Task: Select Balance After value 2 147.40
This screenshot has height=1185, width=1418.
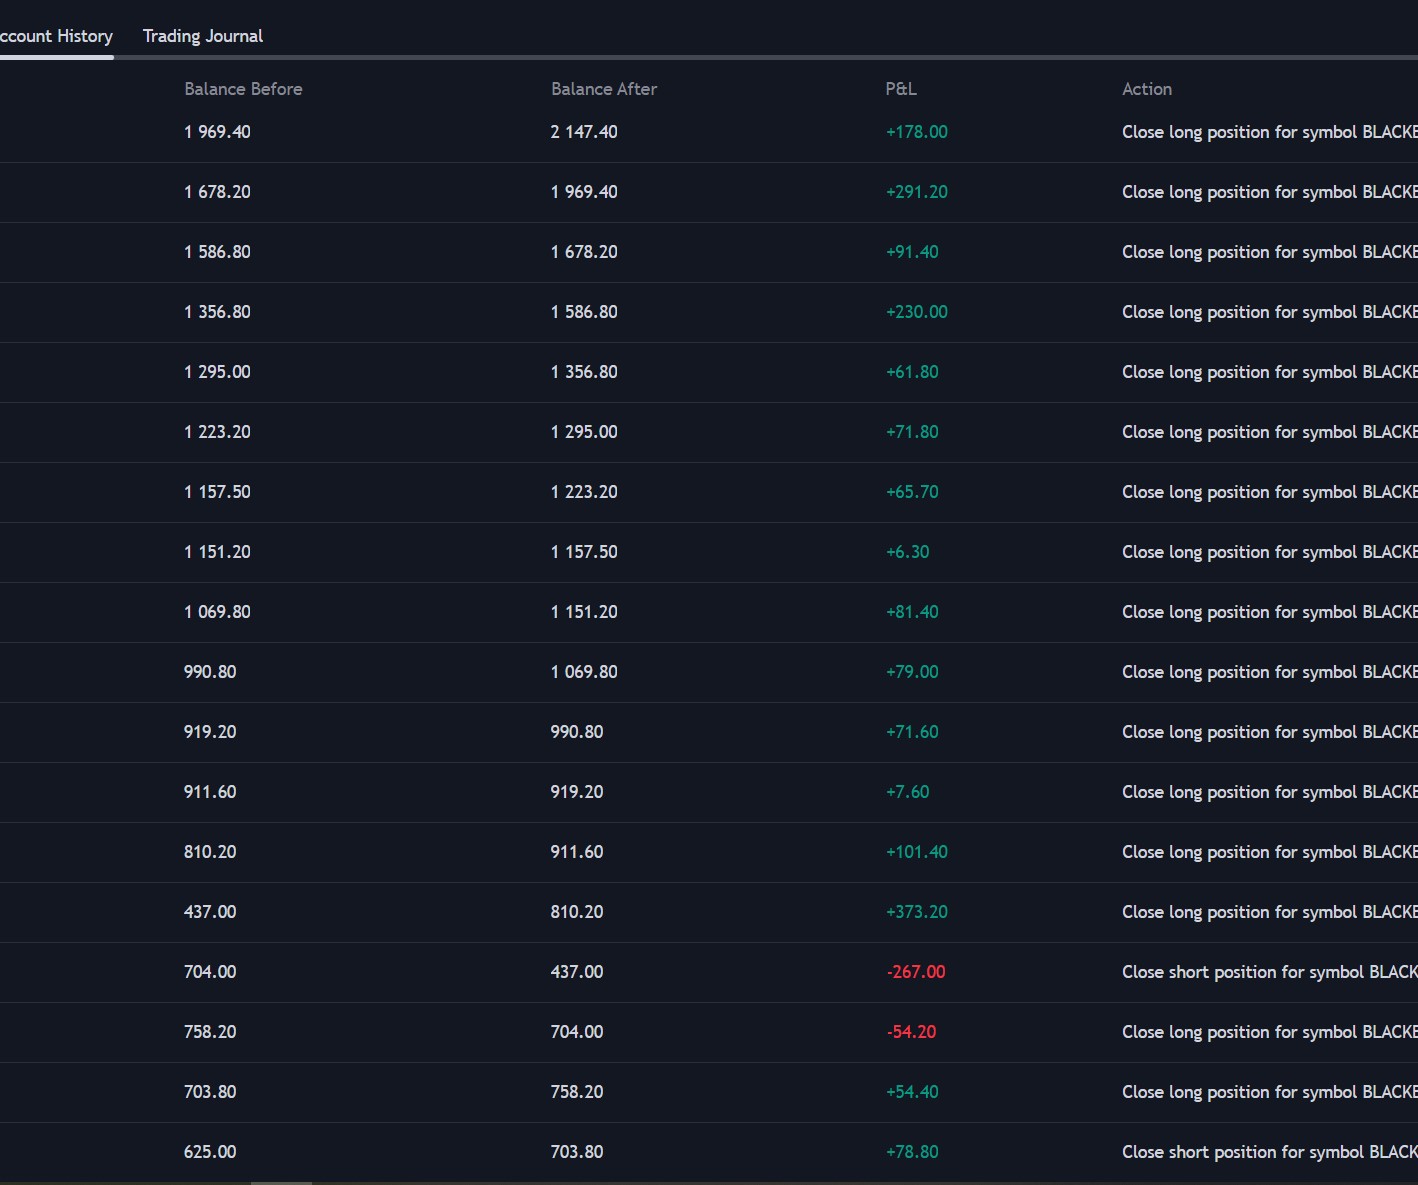Action: click(x=583, y=132)
